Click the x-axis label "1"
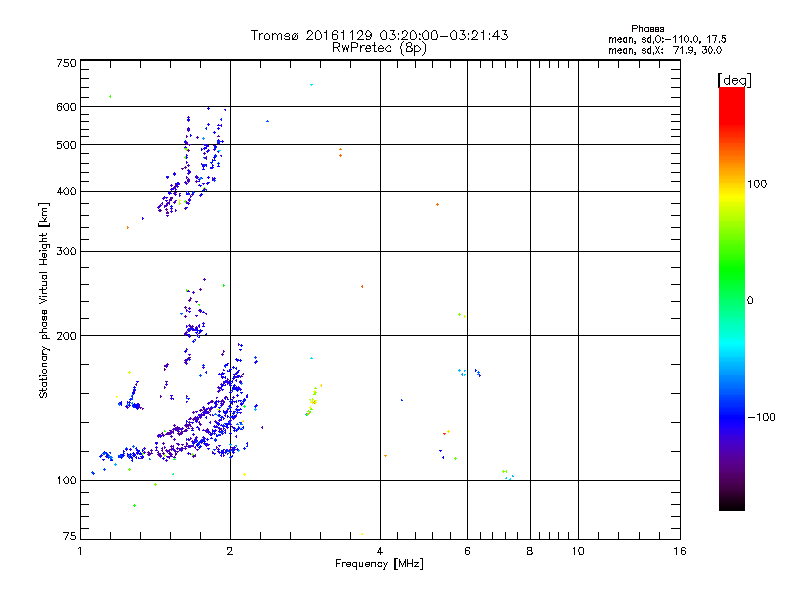 pos(80,551)
